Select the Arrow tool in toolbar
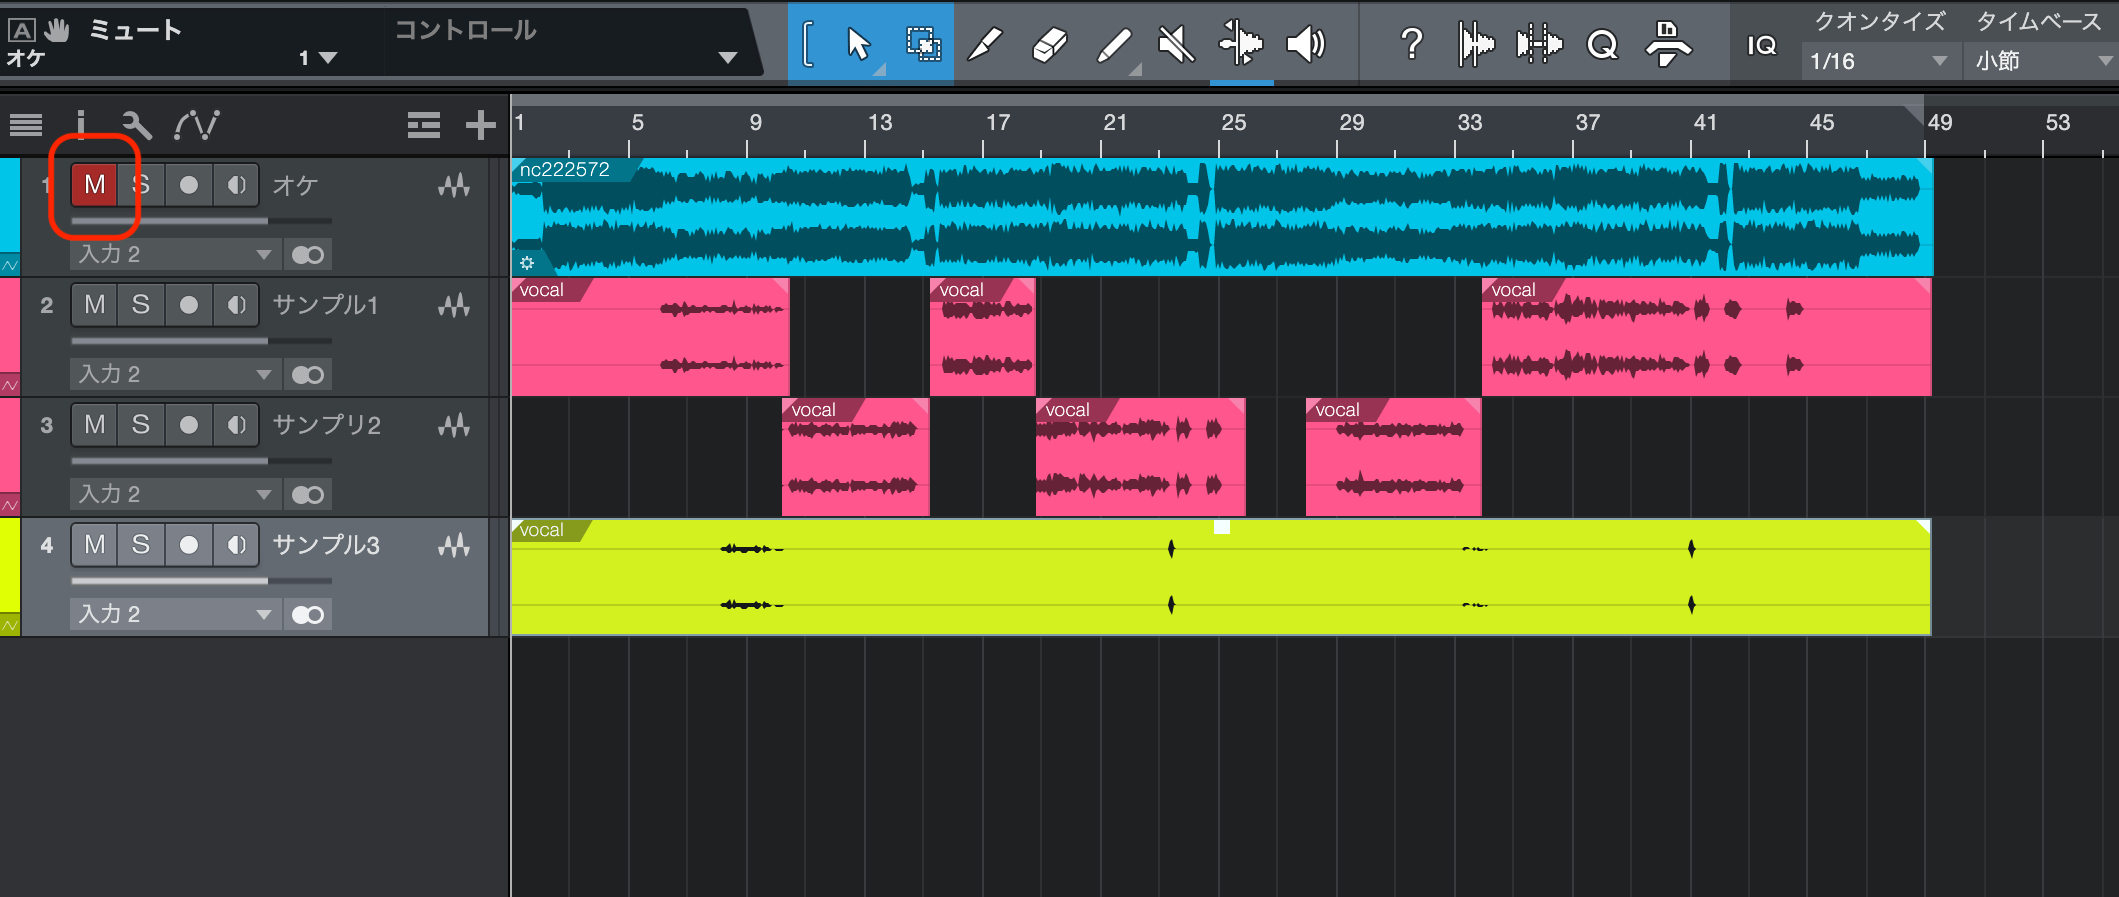The width and height of the screenshot is (2119, 897). 857,45
